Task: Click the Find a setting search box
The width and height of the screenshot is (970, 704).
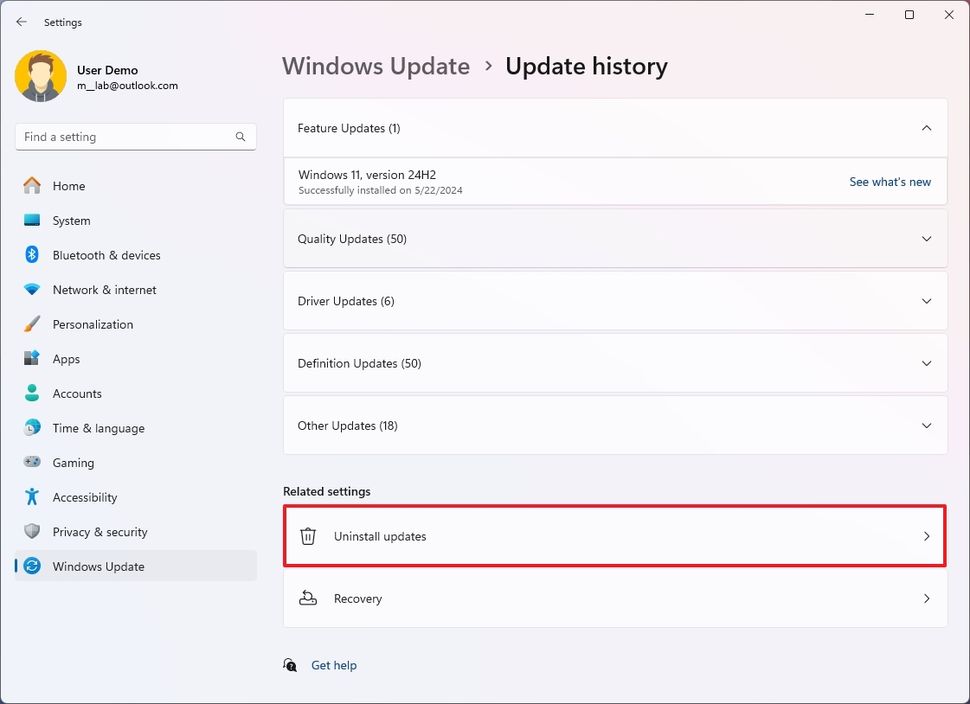Action: [x=135, y=136]
